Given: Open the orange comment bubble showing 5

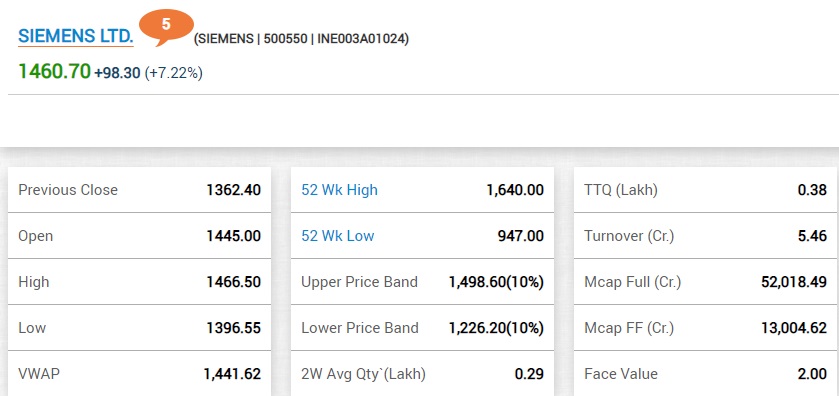Looking at the screenshot, I should [x=166, y=27].
